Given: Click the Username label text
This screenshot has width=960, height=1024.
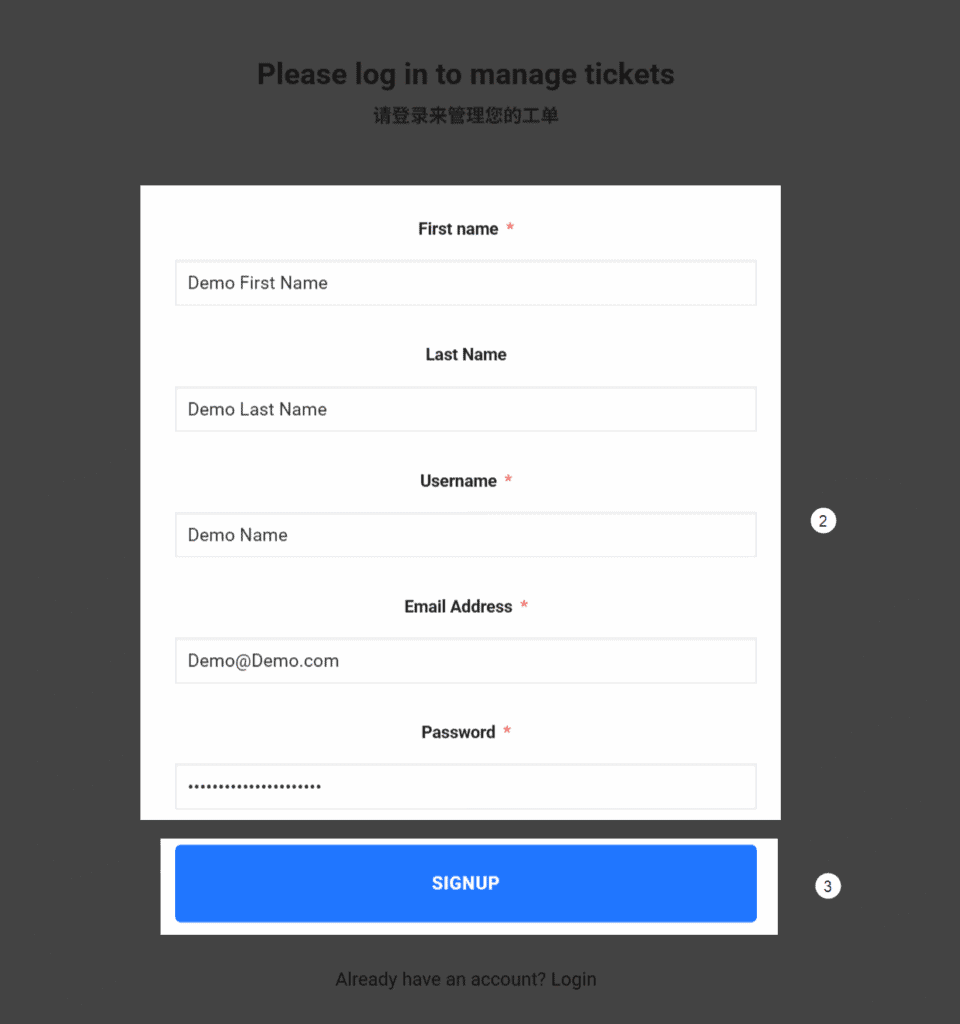Looking at the screenshot, I should [458, 481].
